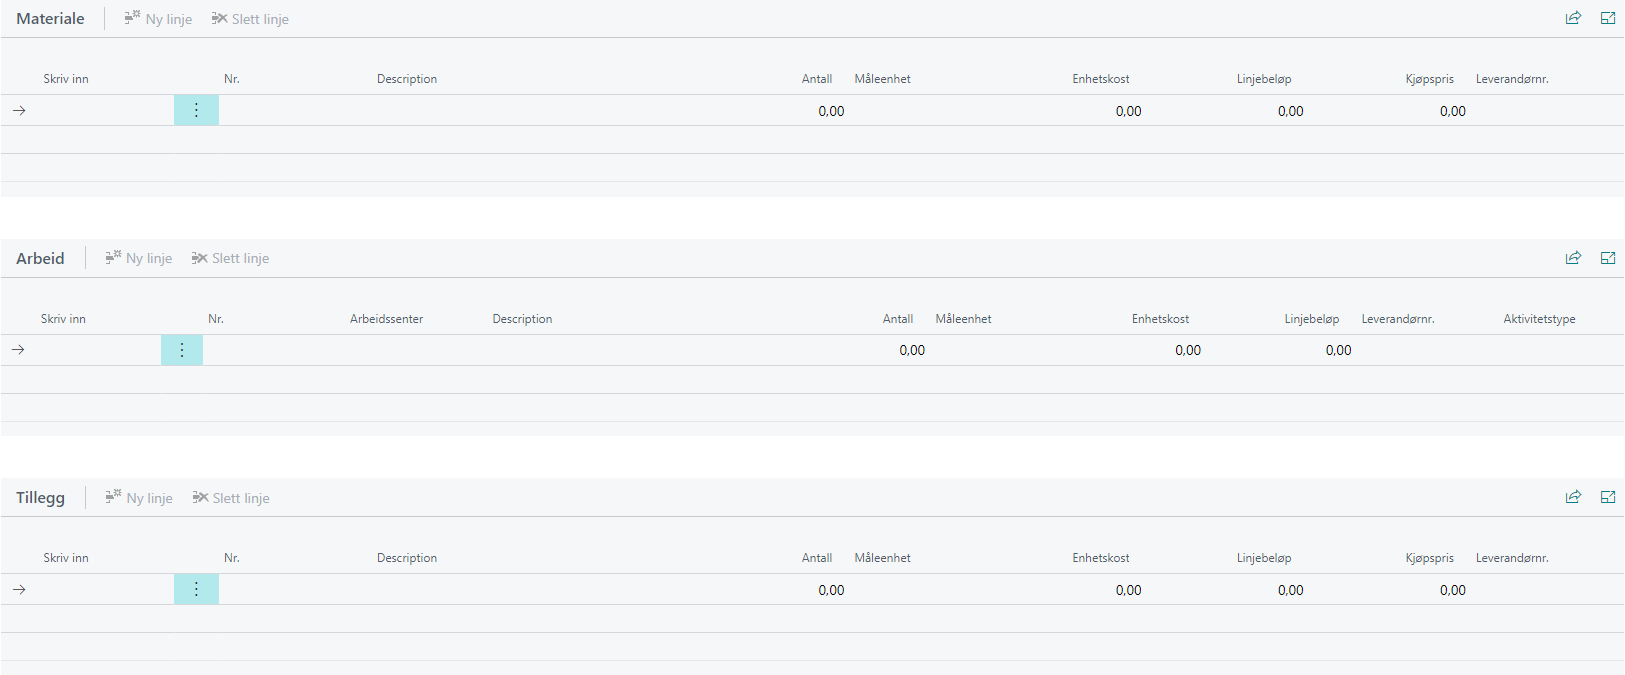Expand Tillegg section to full view icon
Image resolution: width=1625 pixels, height=675 pixels.
(x=1608, y=497)
